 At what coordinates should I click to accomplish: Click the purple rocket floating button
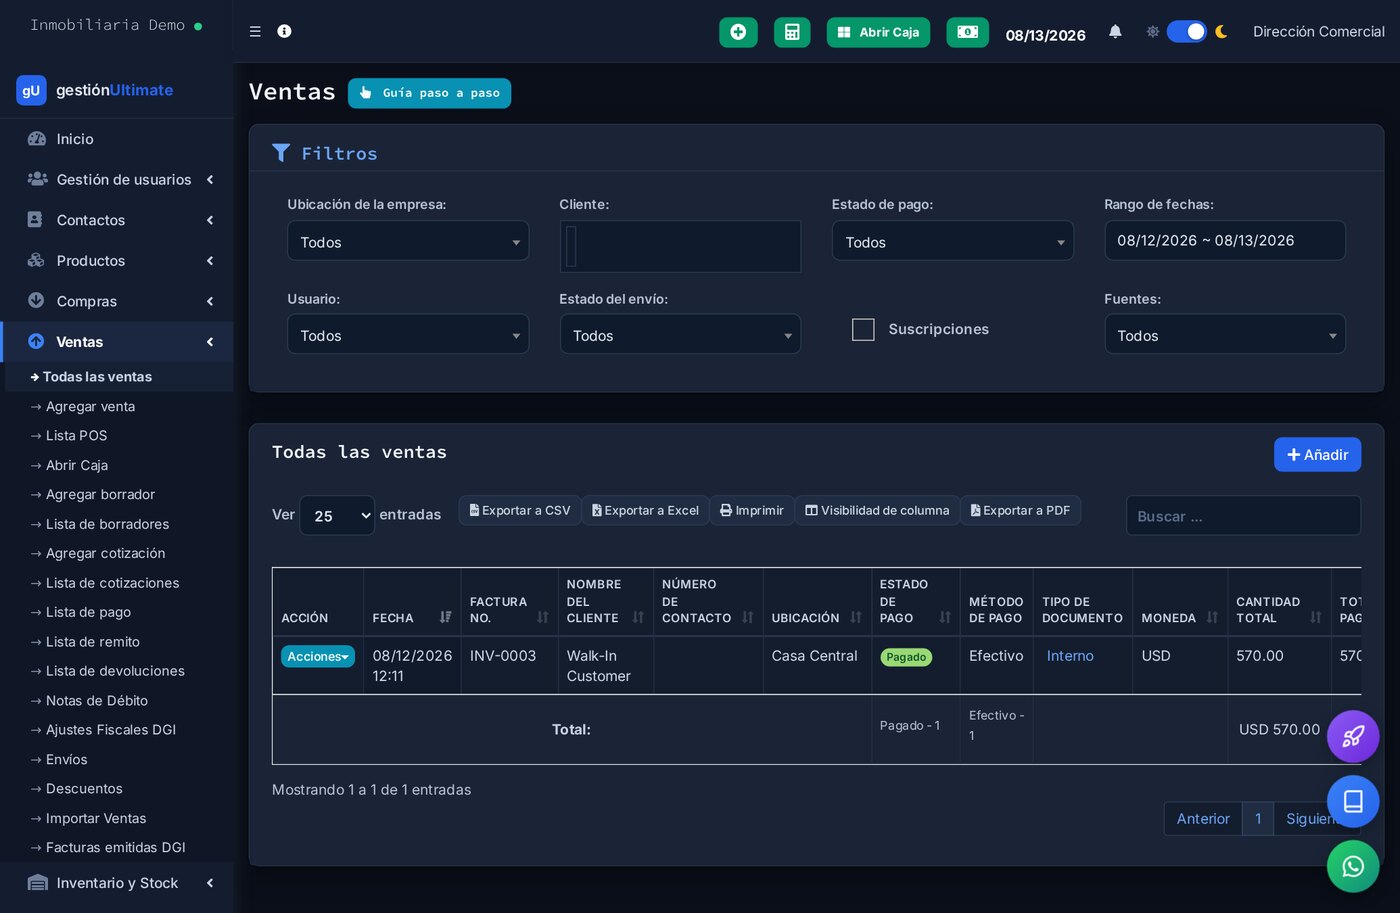pos(1353,737)
